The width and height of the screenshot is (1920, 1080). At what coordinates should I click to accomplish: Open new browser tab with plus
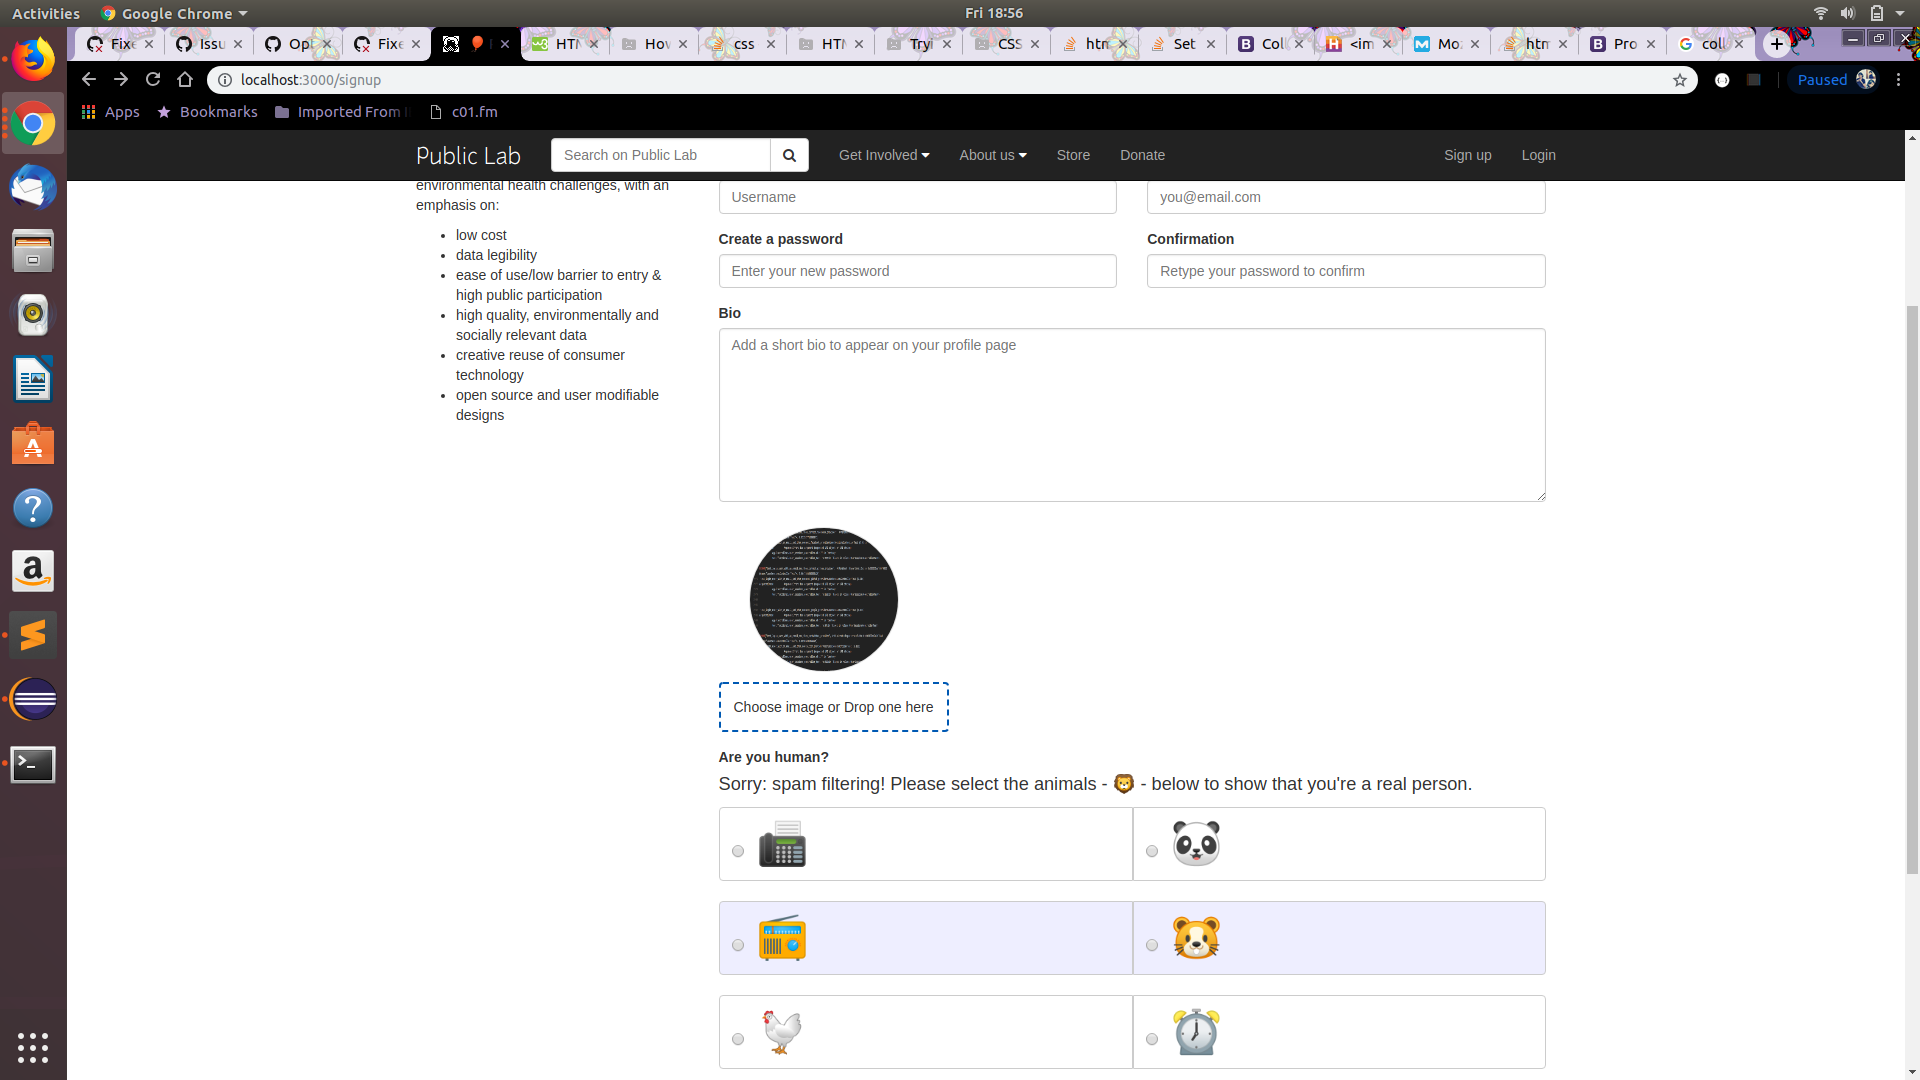click(1776, 44)
